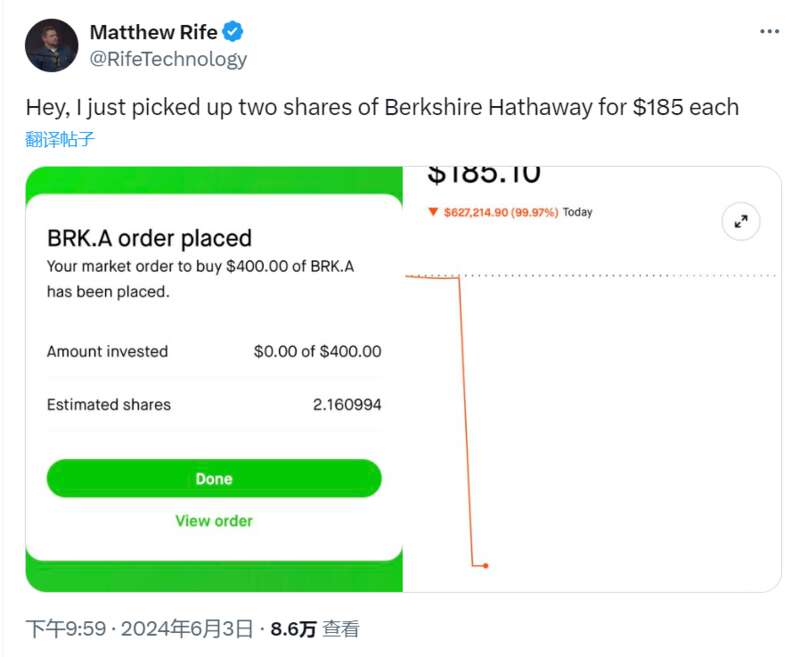800x657 pixels.
Task: Open the @RifeTechnology handle link
Action: 168,59
